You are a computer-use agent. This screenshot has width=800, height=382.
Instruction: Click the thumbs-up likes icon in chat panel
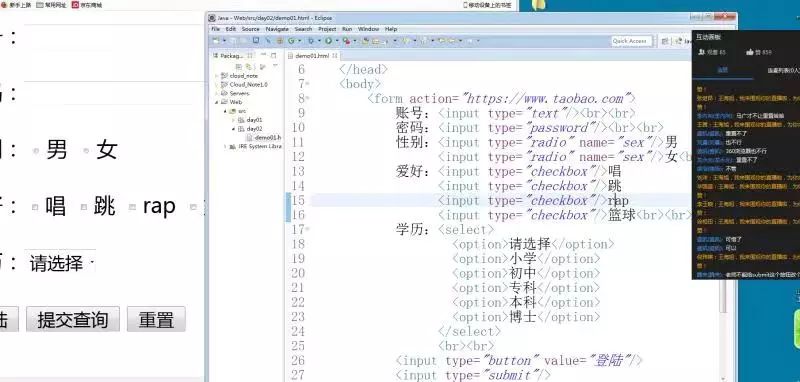click(749, 52)
